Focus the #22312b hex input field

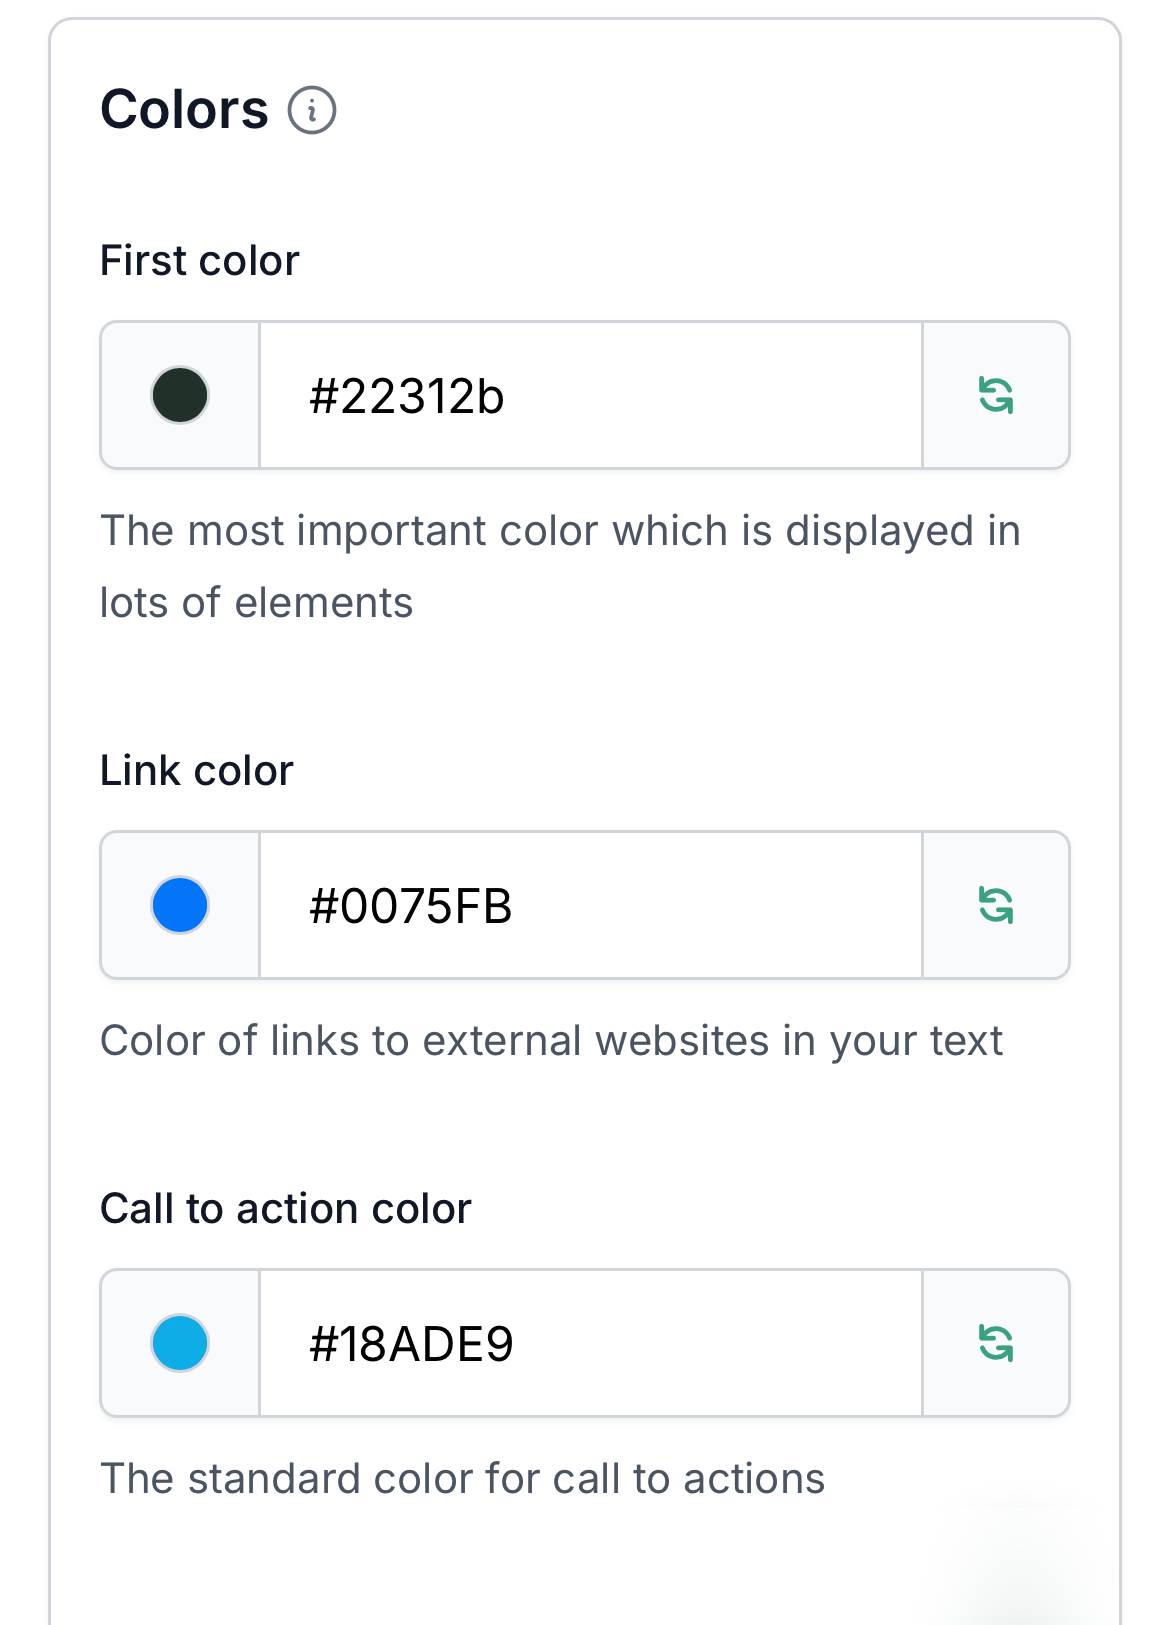[590, 395]
